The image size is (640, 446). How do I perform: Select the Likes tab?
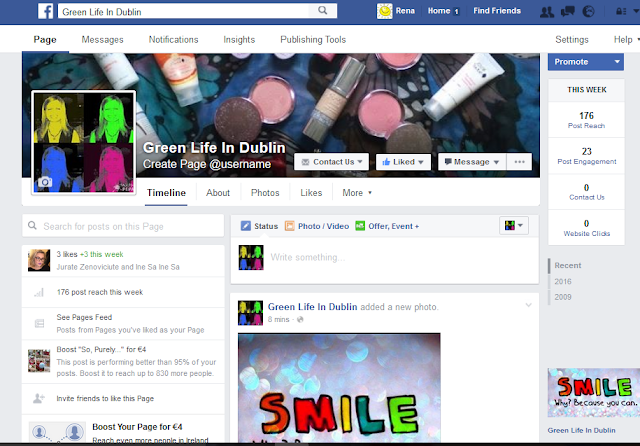[x=311, y=193]
